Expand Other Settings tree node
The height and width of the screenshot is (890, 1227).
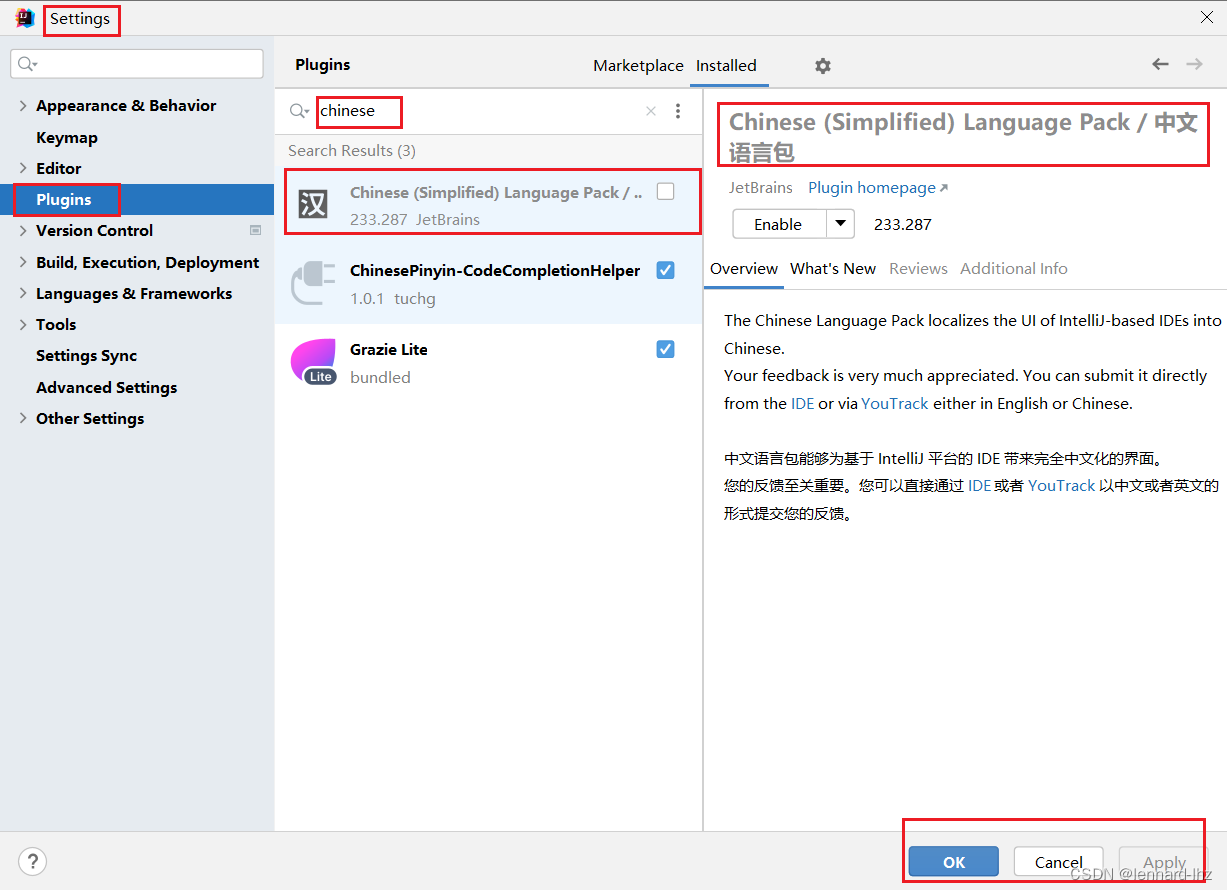[23, 418]
